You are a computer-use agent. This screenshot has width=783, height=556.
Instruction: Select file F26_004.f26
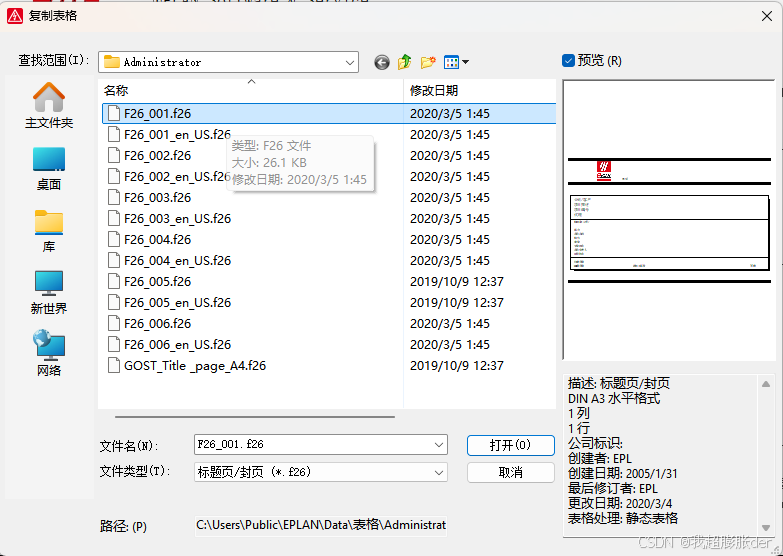click(x=157, y=239)
